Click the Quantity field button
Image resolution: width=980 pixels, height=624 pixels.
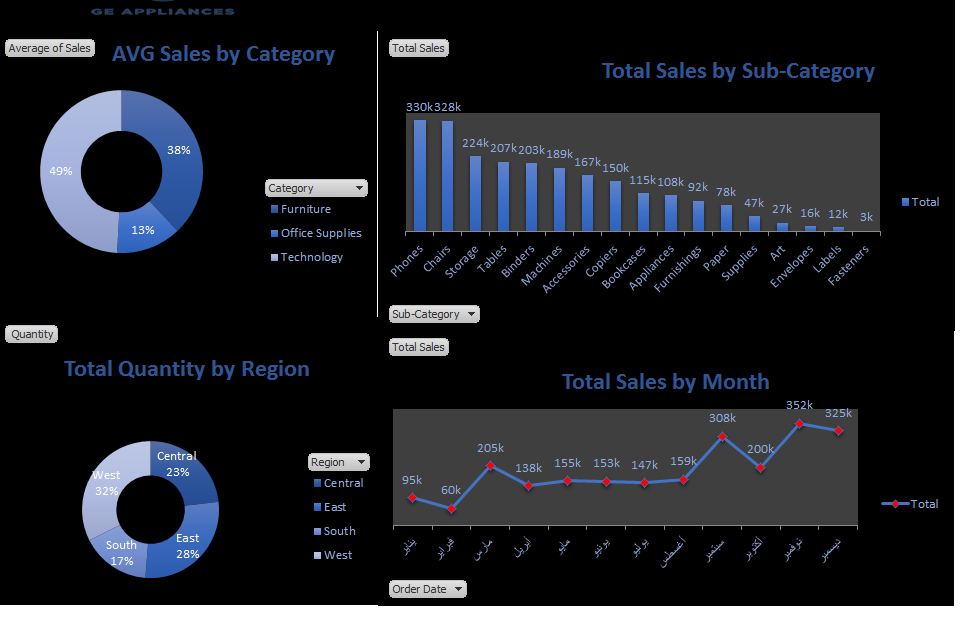tap(33, 334)
